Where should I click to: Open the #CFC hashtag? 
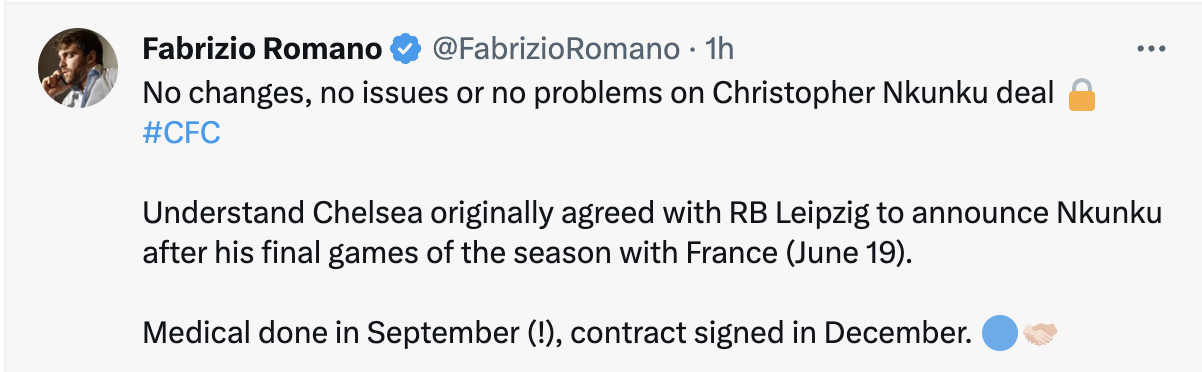(x=182, y=134)
